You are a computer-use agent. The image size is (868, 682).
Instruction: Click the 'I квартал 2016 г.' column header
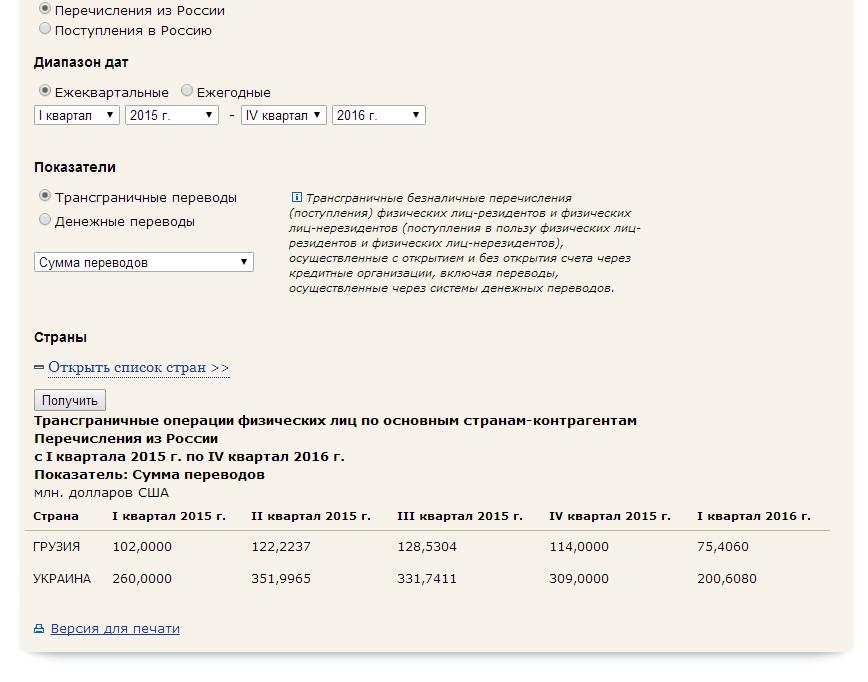753,516
